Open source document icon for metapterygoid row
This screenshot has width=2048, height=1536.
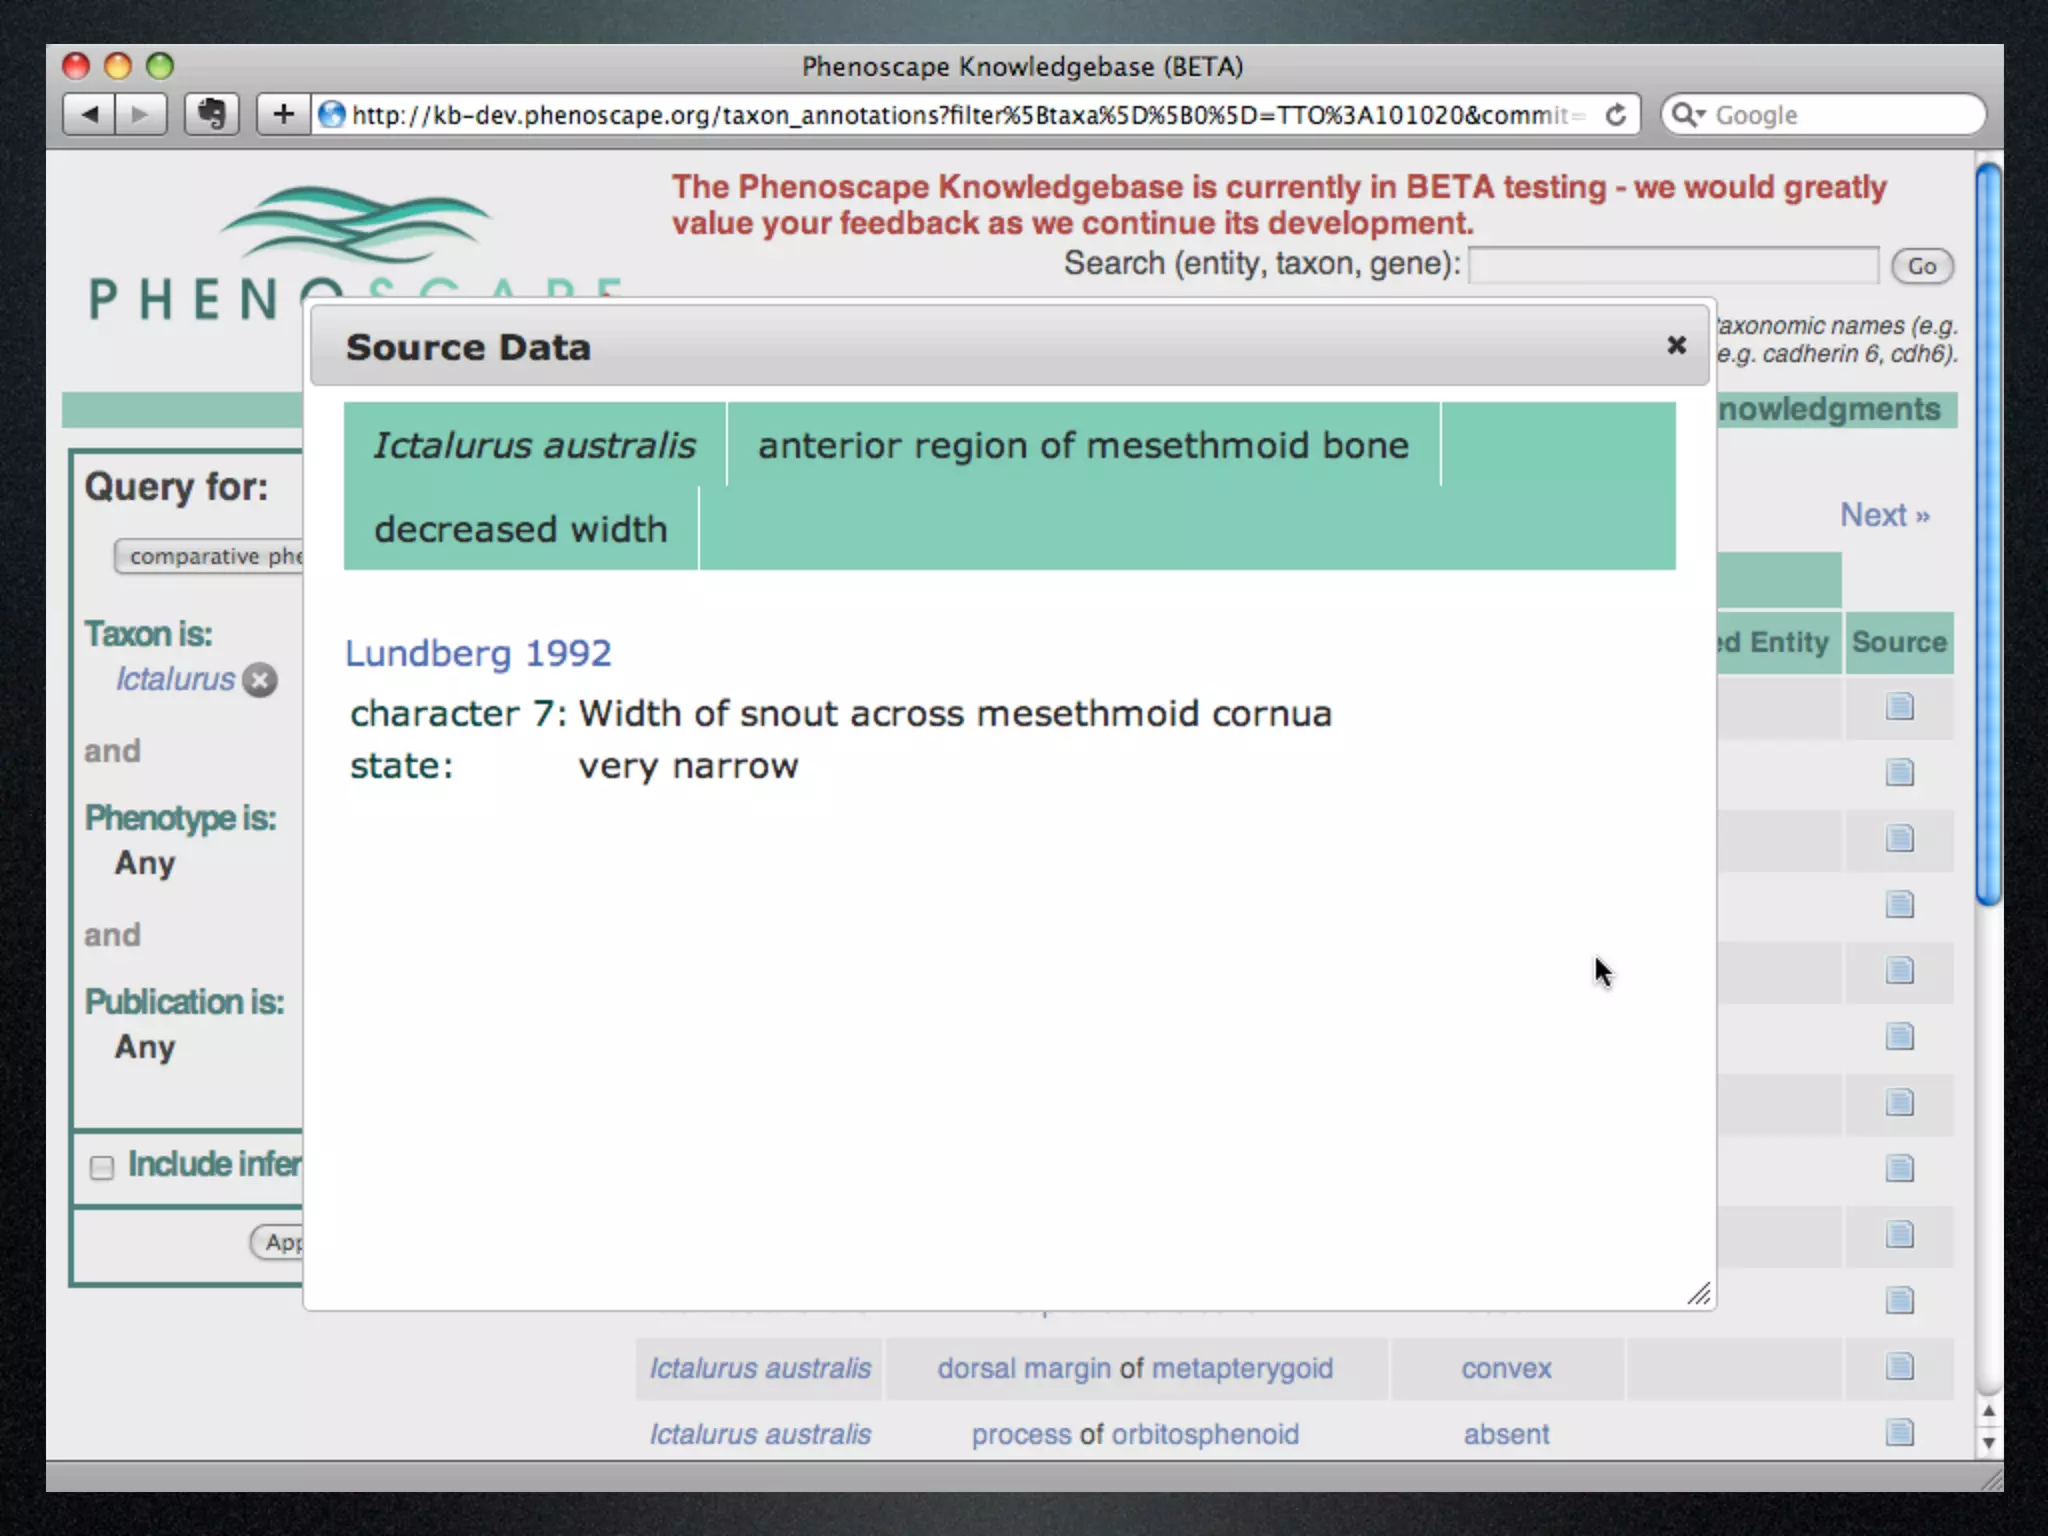point(1899,1366)
